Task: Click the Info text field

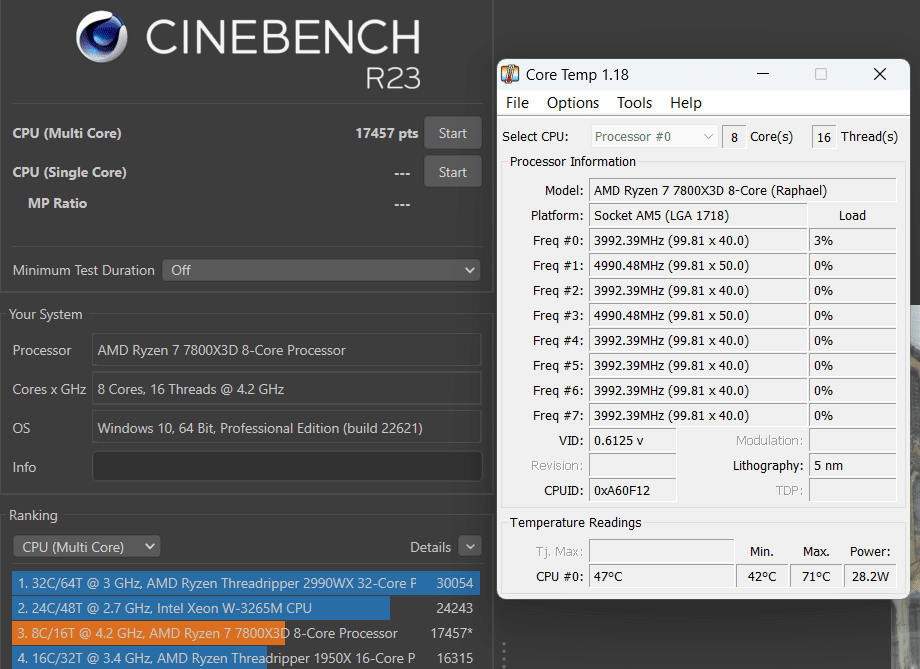Action: (287, 467)
